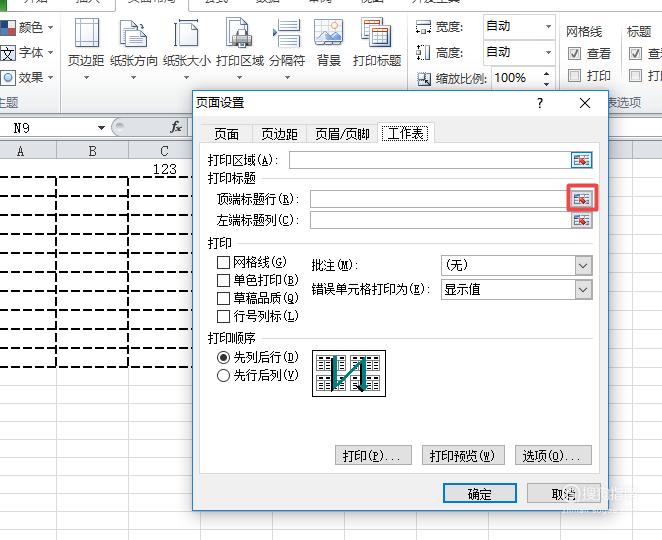
Task: Click the dialog help question mark
Action: (x=540, y=103)
